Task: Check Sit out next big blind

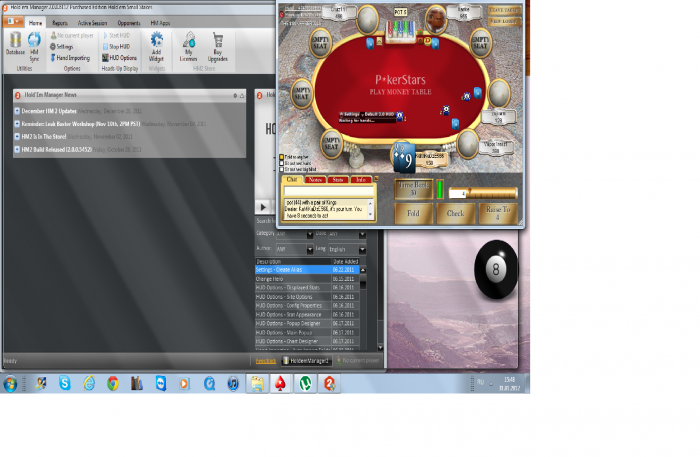Action: (282, 170)
